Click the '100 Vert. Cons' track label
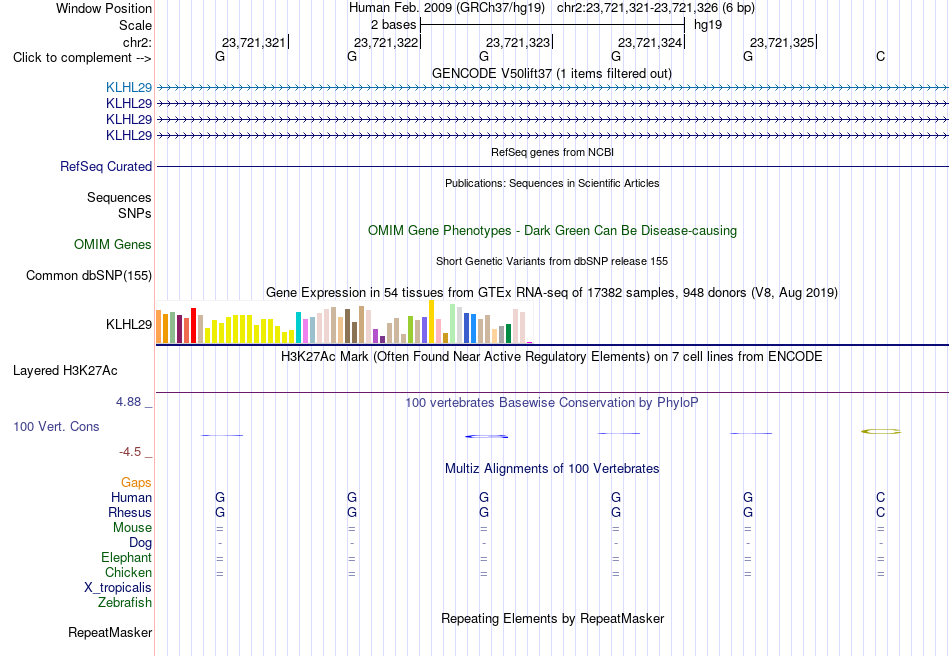 (x=56, y=426)
